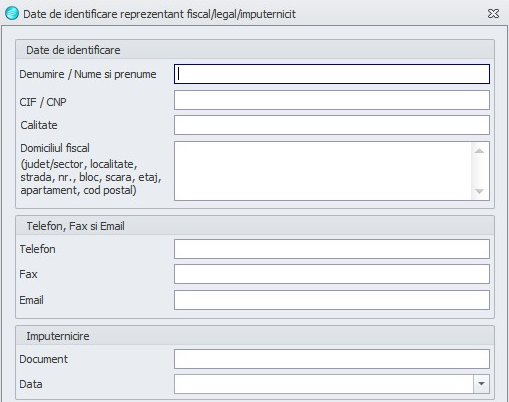The height and width of the screenshot is (402, 509).
Task: Focus the Document field under Imputernicire
Action: [x=332, y=359]
